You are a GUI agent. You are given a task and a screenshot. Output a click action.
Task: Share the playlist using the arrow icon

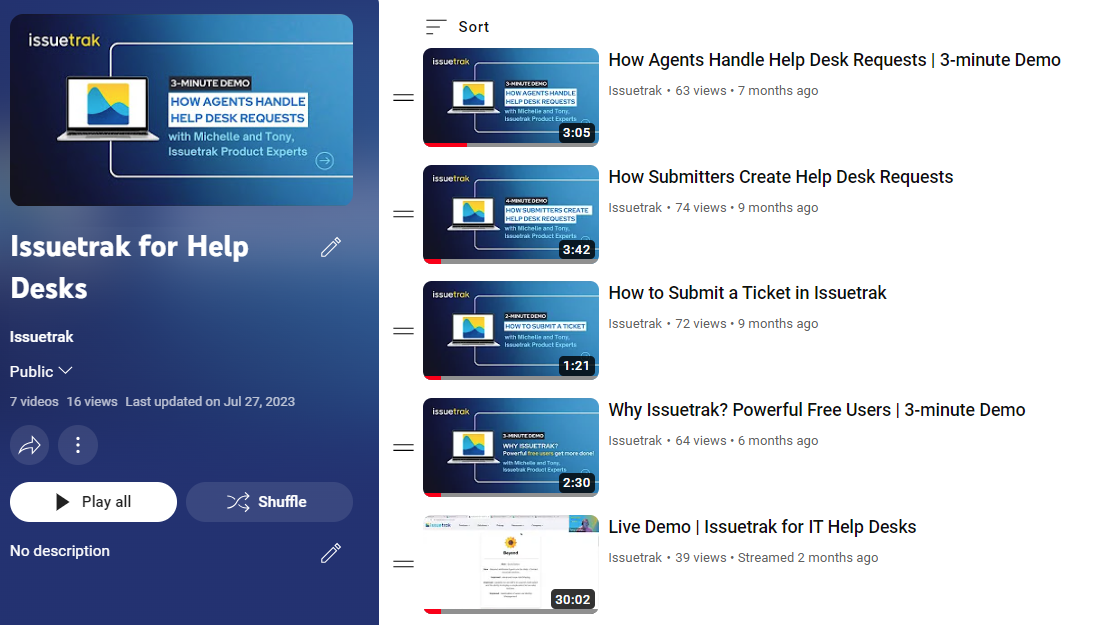point(30,445)
